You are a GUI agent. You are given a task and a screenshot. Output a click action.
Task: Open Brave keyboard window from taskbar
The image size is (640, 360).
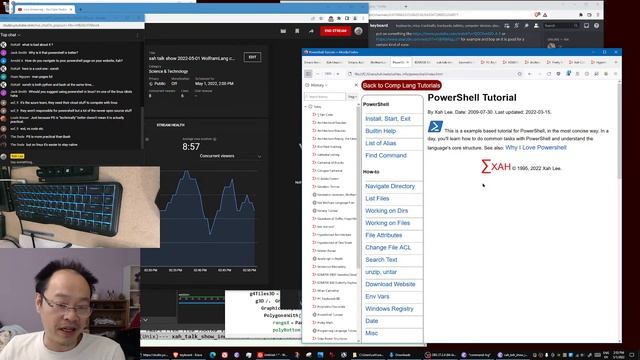click(x=188, y=355)
